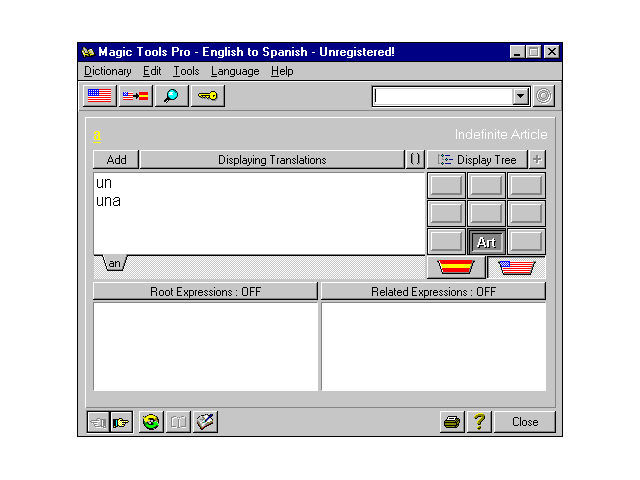Click the golden key registration icon
The image size is (640, 480).
pyautogui.click(x=207, y=96)
